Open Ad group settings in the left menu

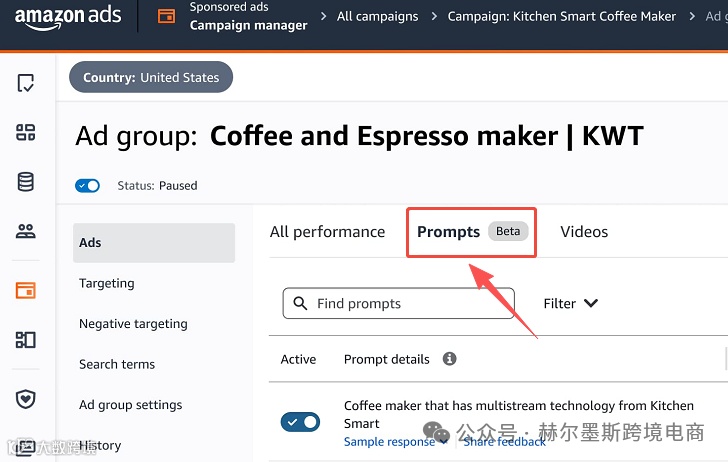pos(130,405)
